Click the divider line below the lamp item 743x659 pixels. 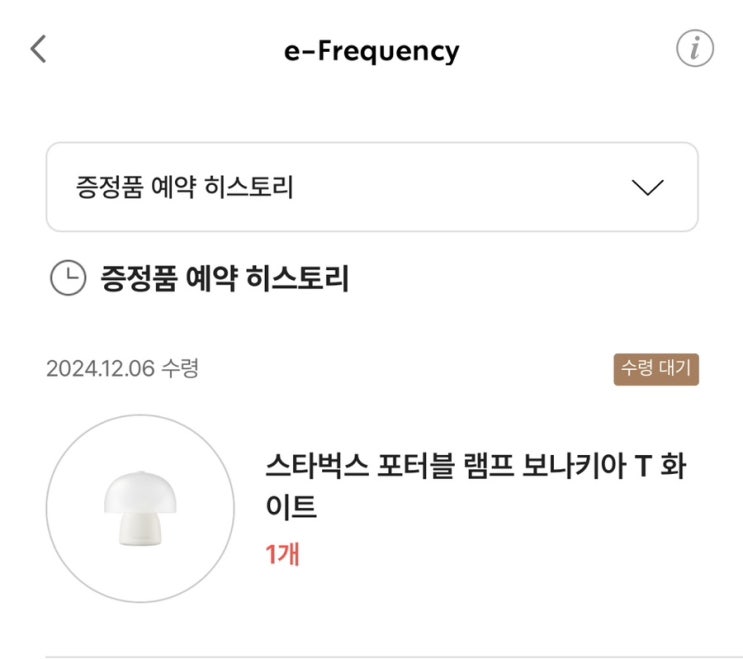pyautogui.click(x=372, y=657)
